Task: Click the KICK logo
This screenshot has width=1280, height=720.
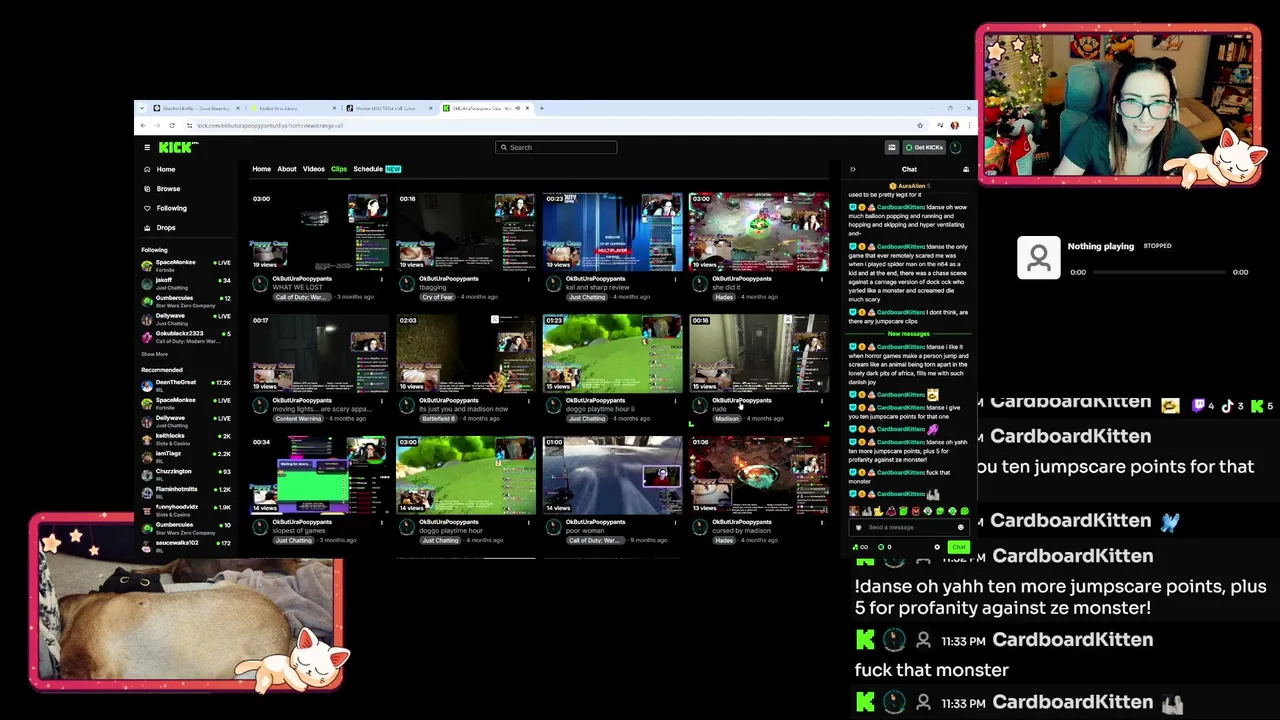Action: coord(178,147)
